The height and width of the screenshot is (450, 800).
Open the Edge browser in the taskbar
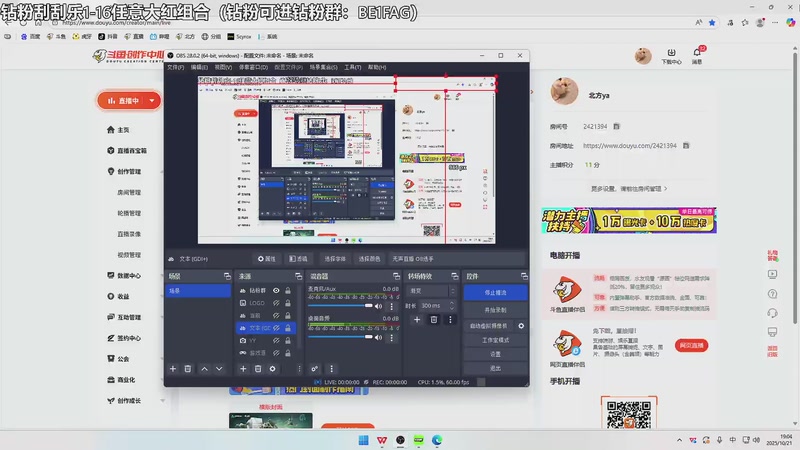pos(437,440)
